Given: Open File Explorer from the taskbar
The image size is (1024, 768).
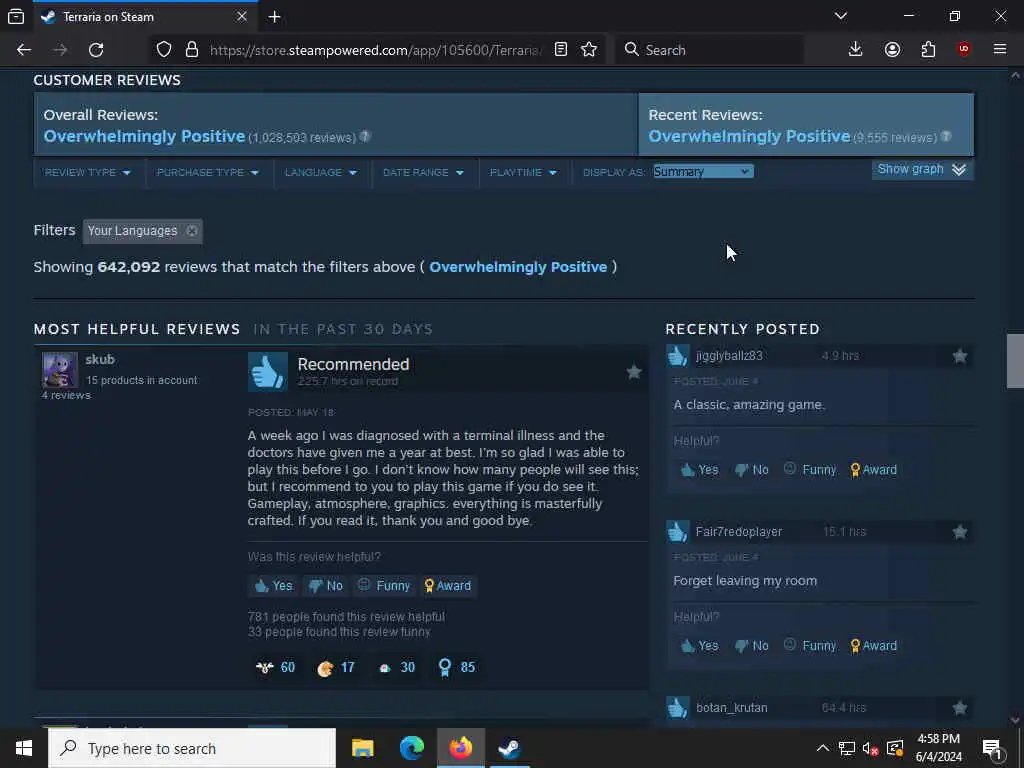Looking at the screenshot, I should point(362,748).
